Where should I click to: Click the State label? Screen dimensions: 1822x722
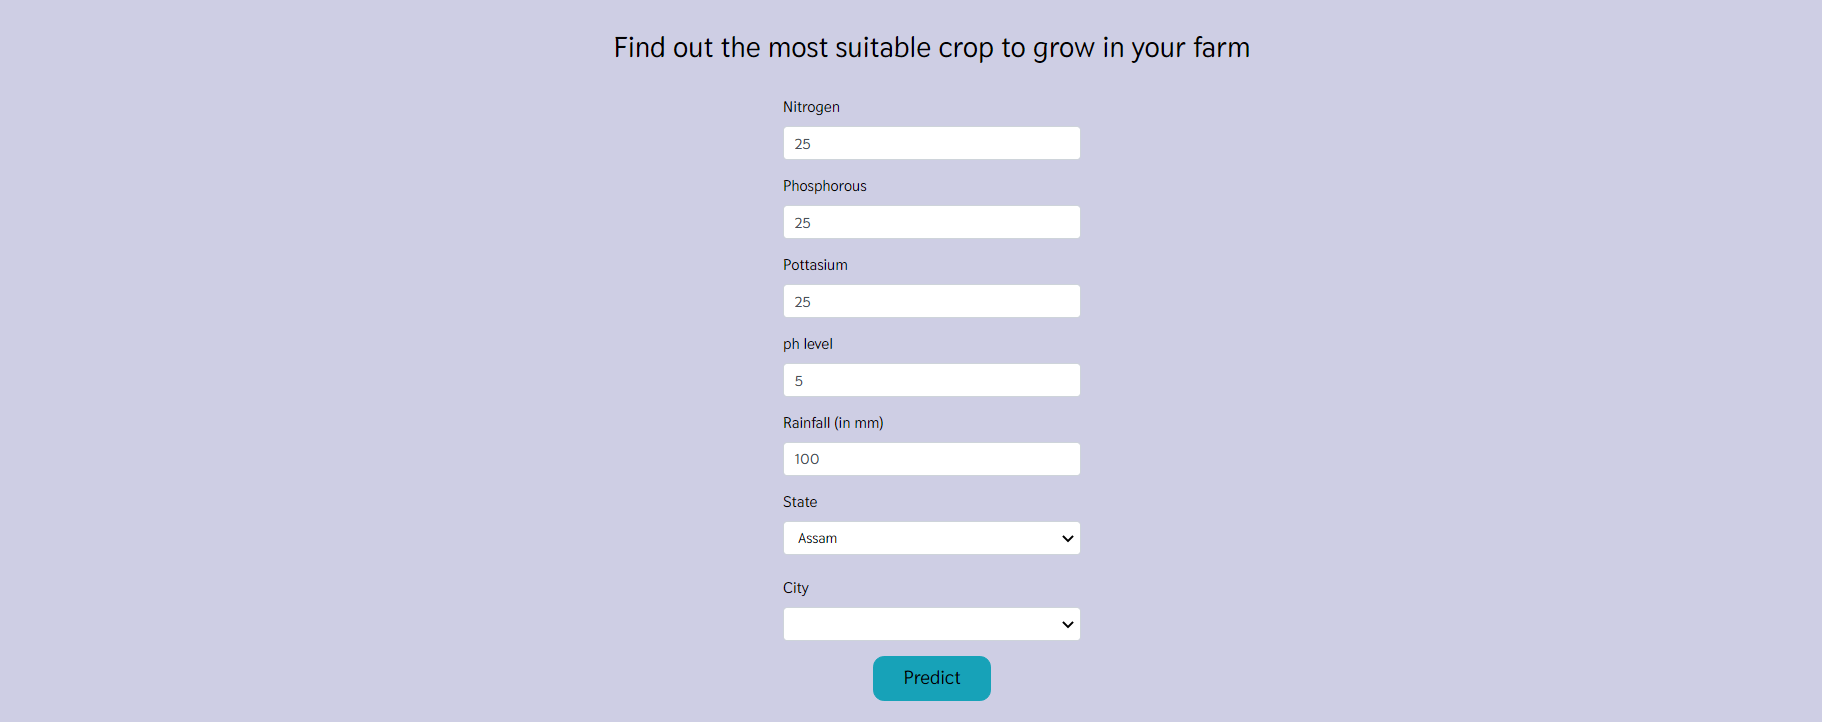pos(799,501)
